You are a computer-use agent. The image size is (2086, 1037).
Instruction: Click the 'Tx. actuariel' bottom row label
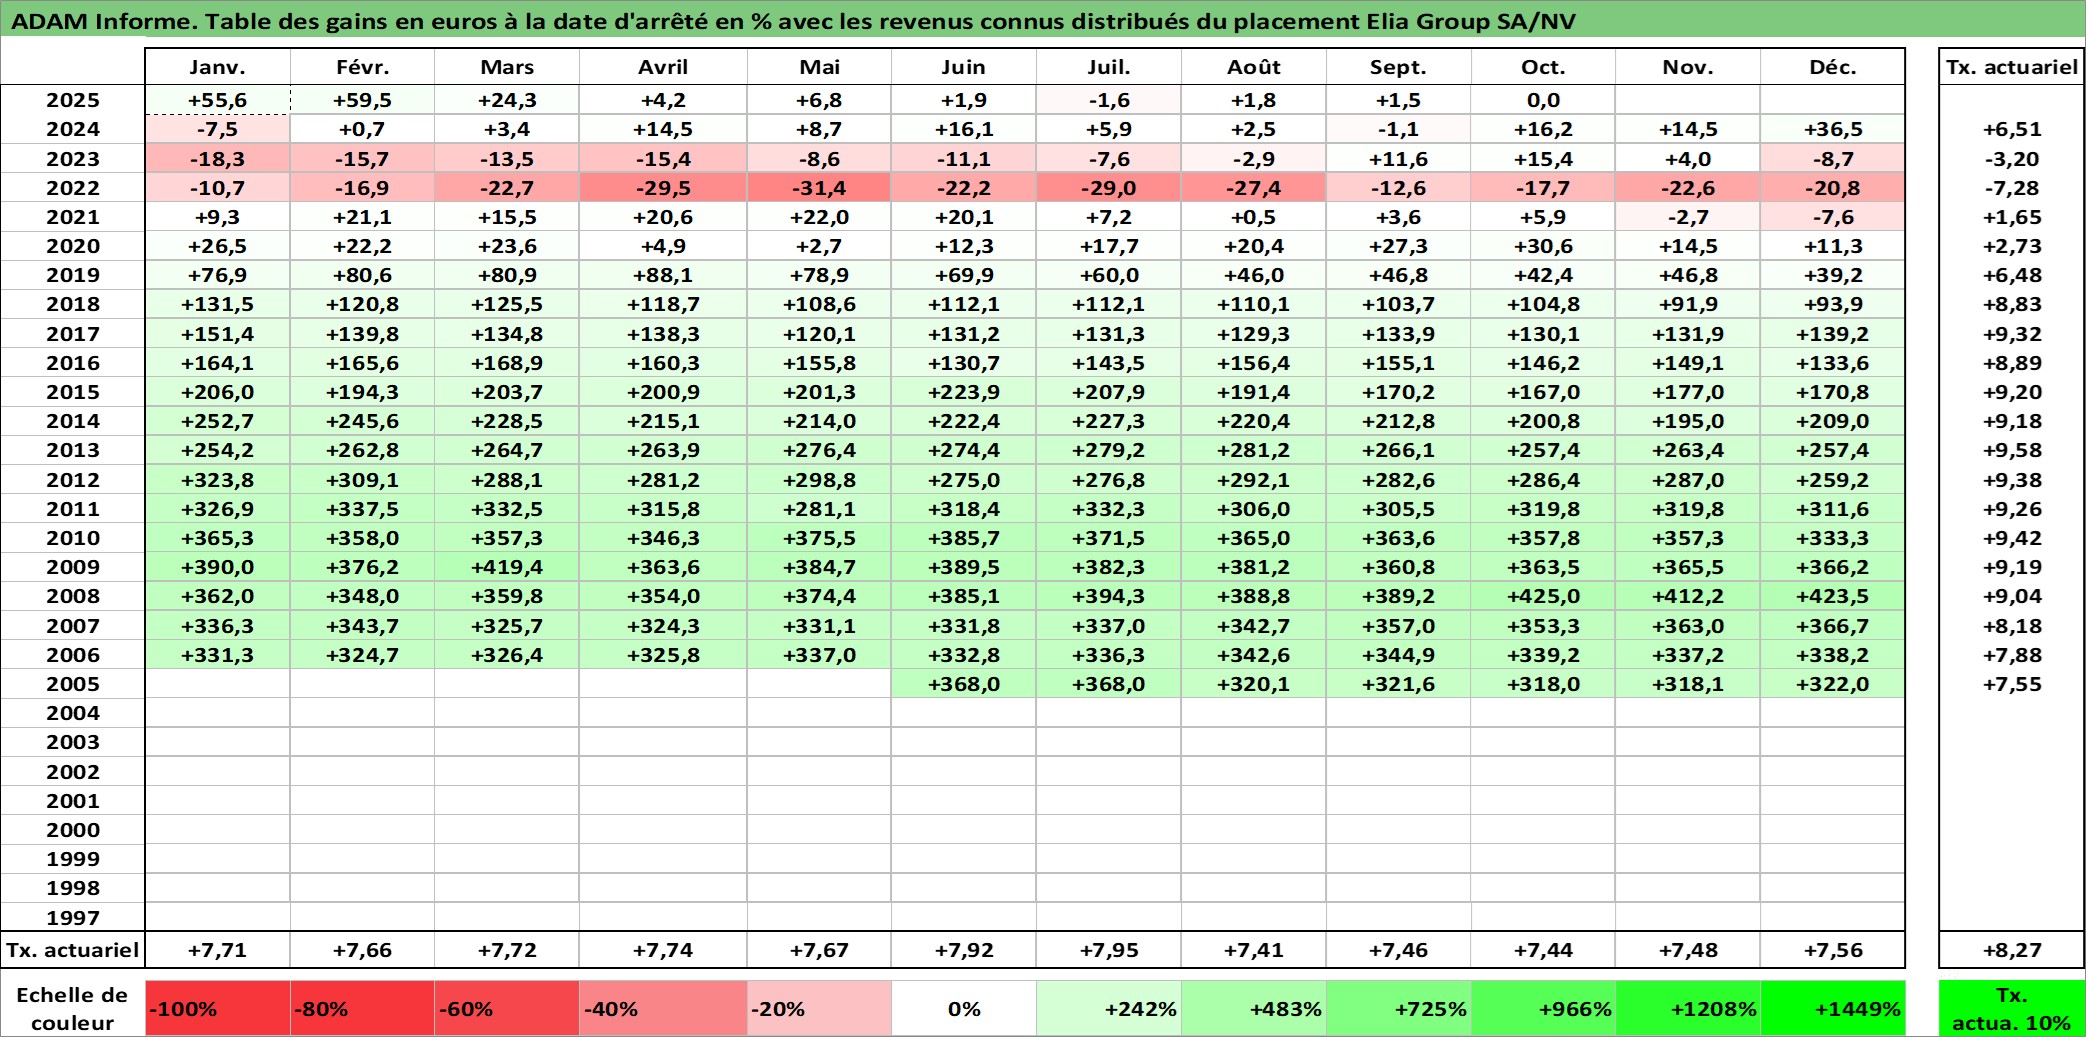[x=73, y=950]
